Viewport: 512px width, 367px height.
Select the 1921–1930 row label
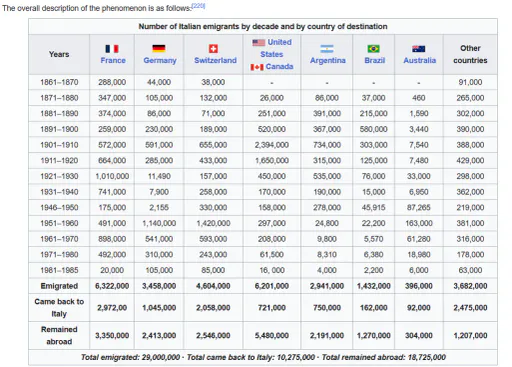tap(59, 176)
